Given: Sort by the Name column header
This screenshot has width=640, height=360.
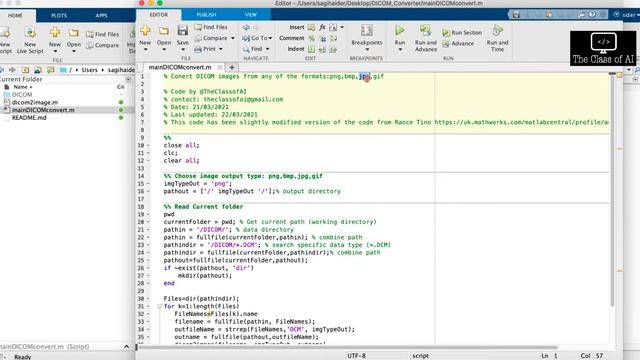Looking at the screenshot, I should coord(22,87).
